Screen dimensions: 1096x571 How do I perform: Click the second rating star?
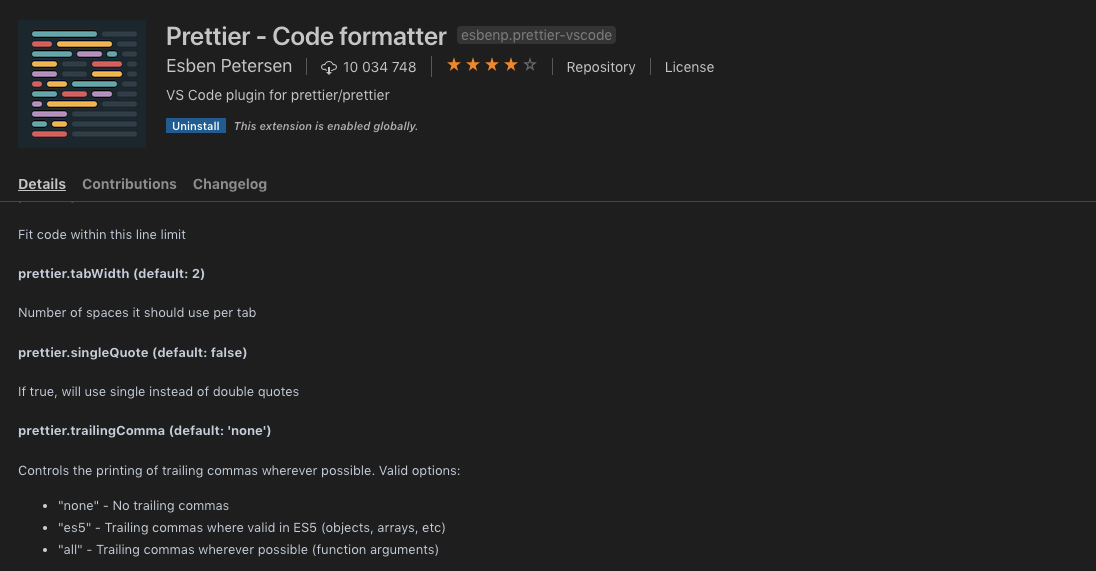473,65
